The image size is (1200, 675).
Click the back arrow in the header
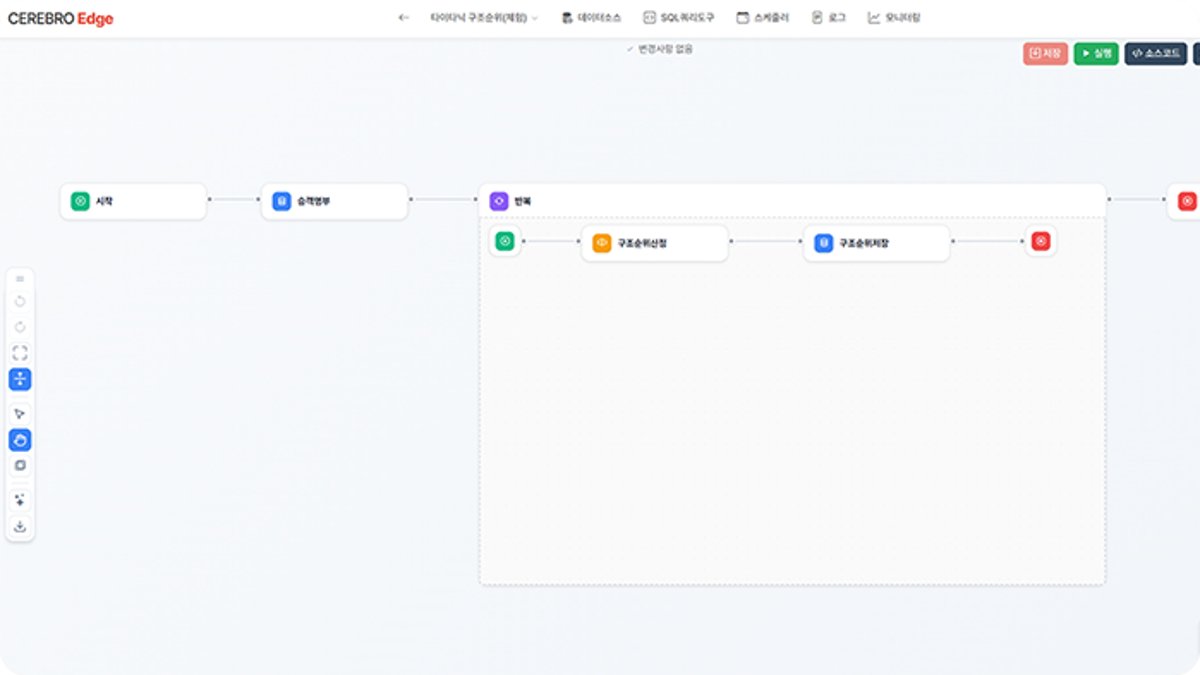click(403, 18)
